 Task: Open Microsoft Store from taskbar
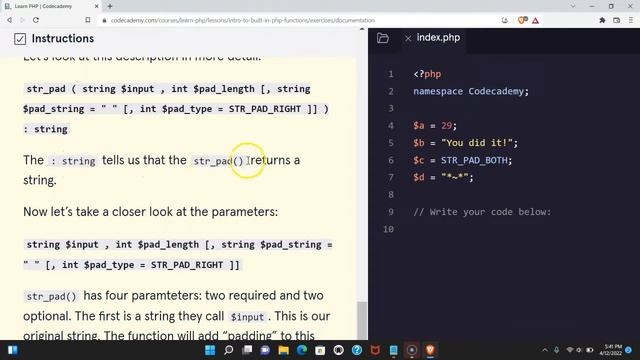[x=320, y=350]
